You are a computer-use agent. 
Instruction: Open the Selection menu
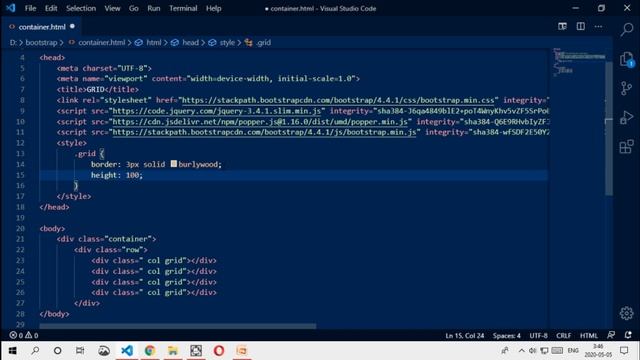81,8
